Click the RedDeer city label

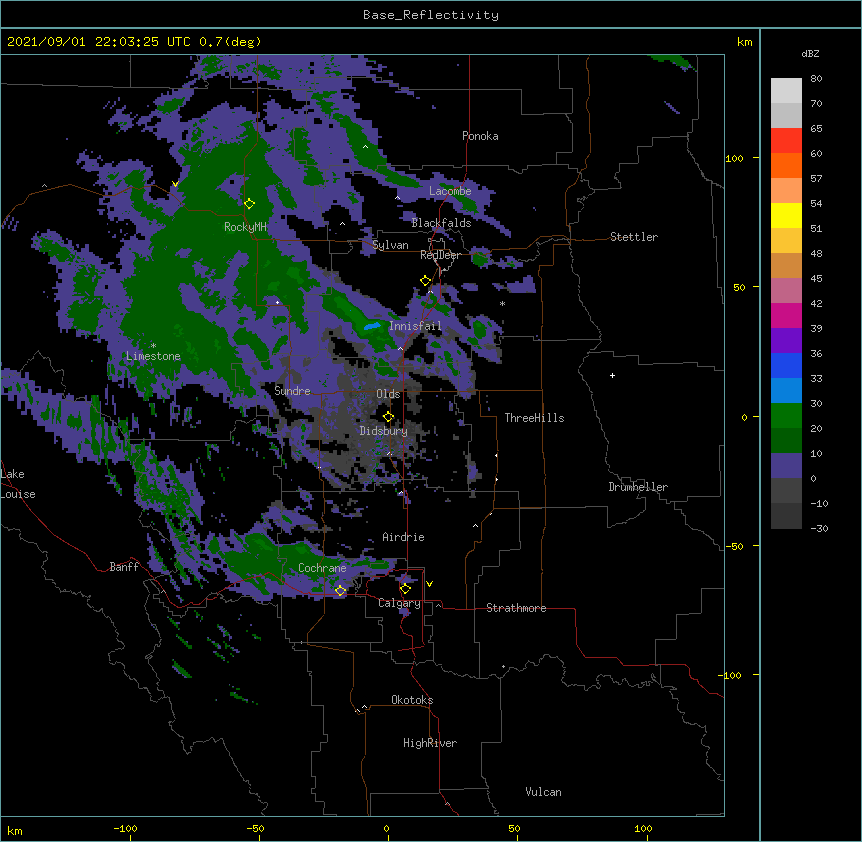point(440,255)
